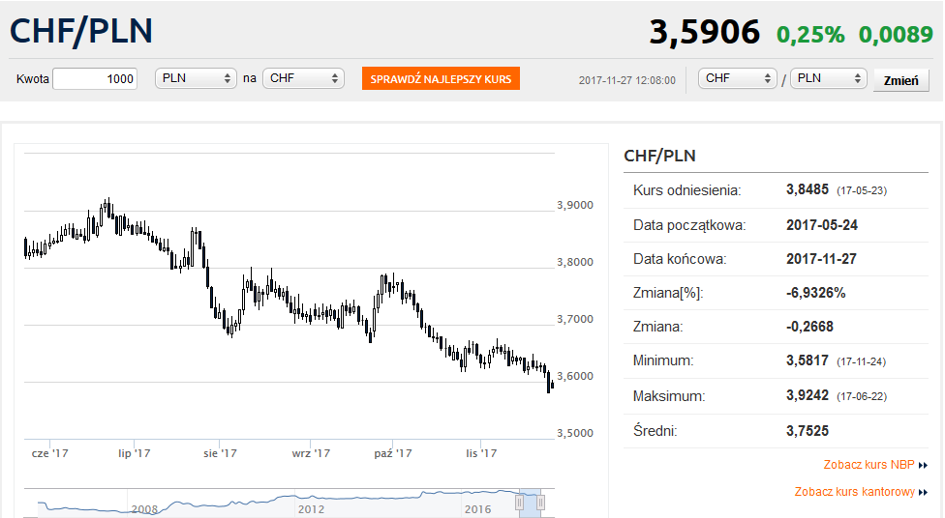Click the 'sie '17' x-axis label

click(220, 453)
